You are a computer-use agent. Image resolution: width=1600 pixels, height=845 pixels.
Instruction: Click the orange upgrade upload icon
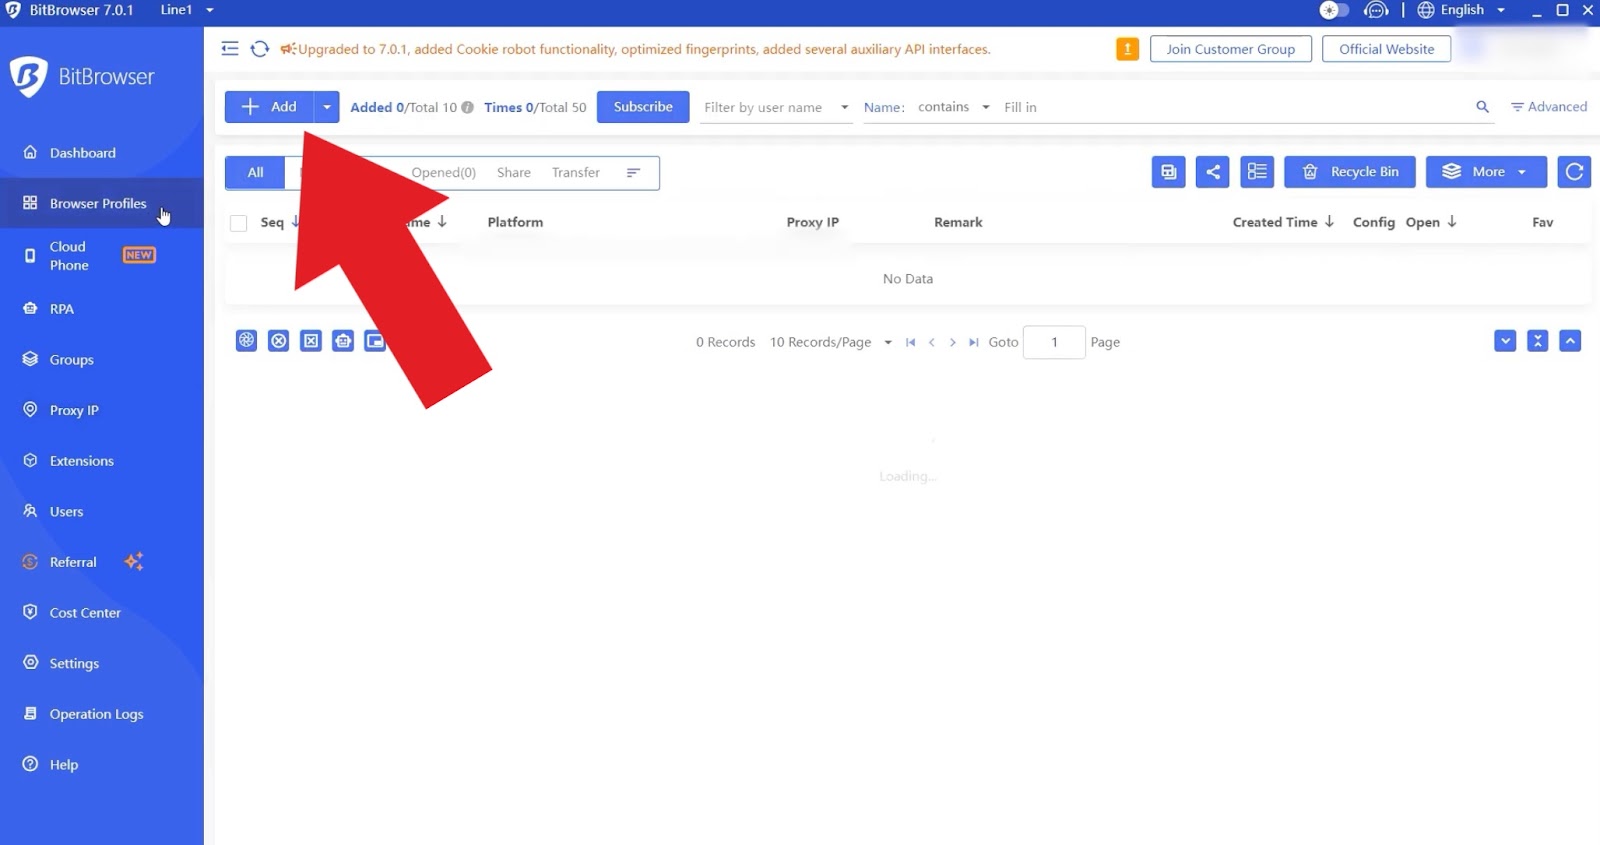(x=1127, y=49)
